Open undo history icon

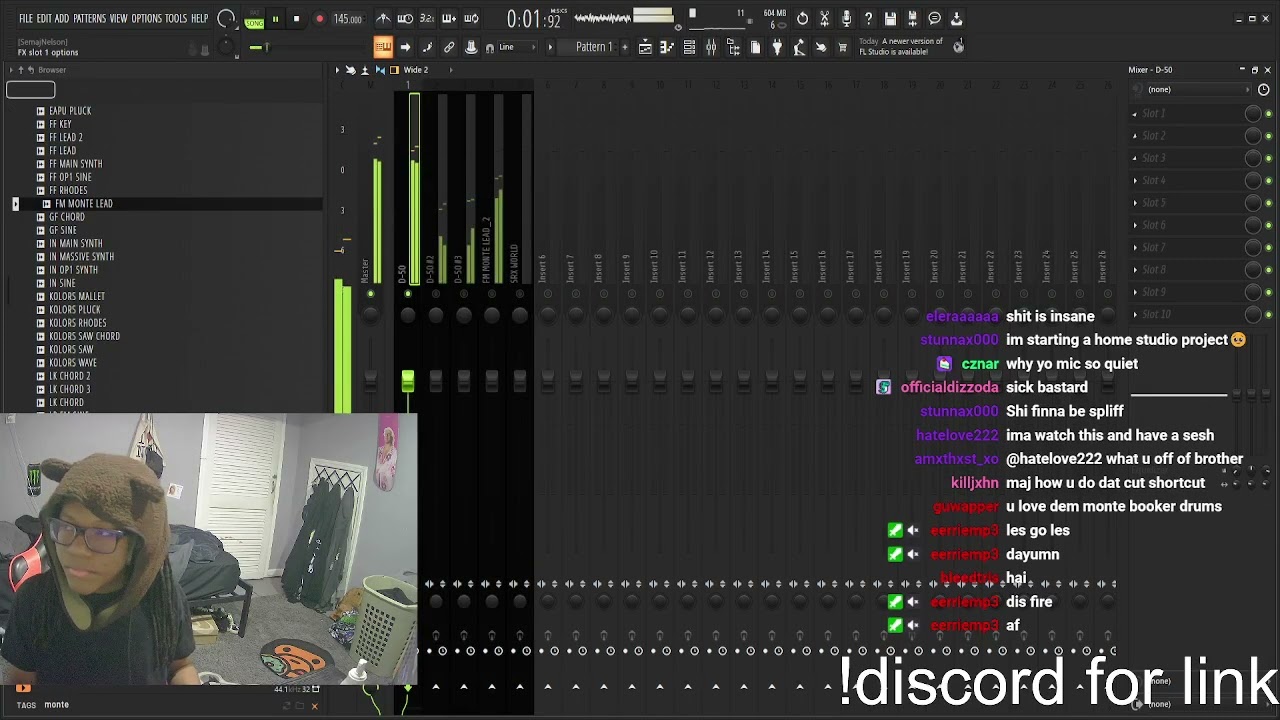(x=802, y=19)
